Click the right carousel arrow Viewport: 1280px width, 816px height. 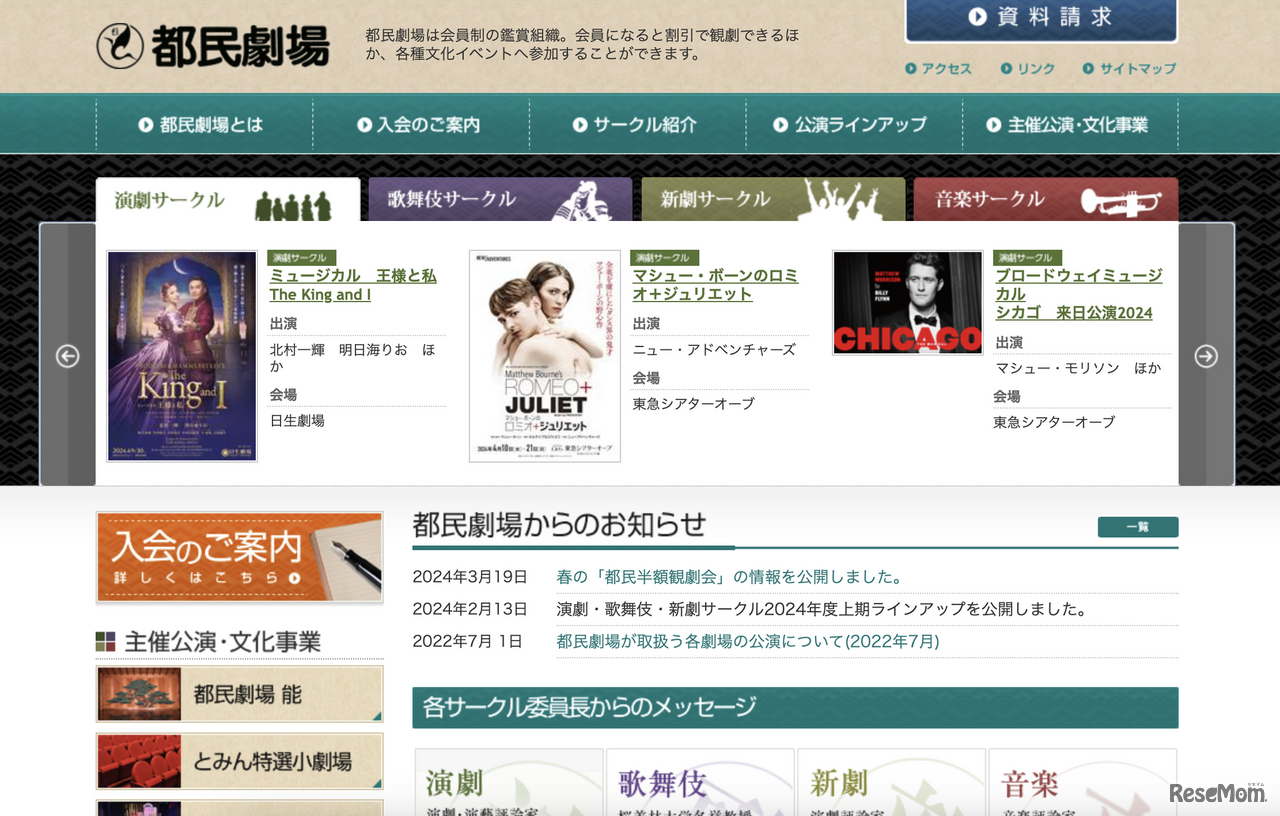click(x=1207, y=356)
